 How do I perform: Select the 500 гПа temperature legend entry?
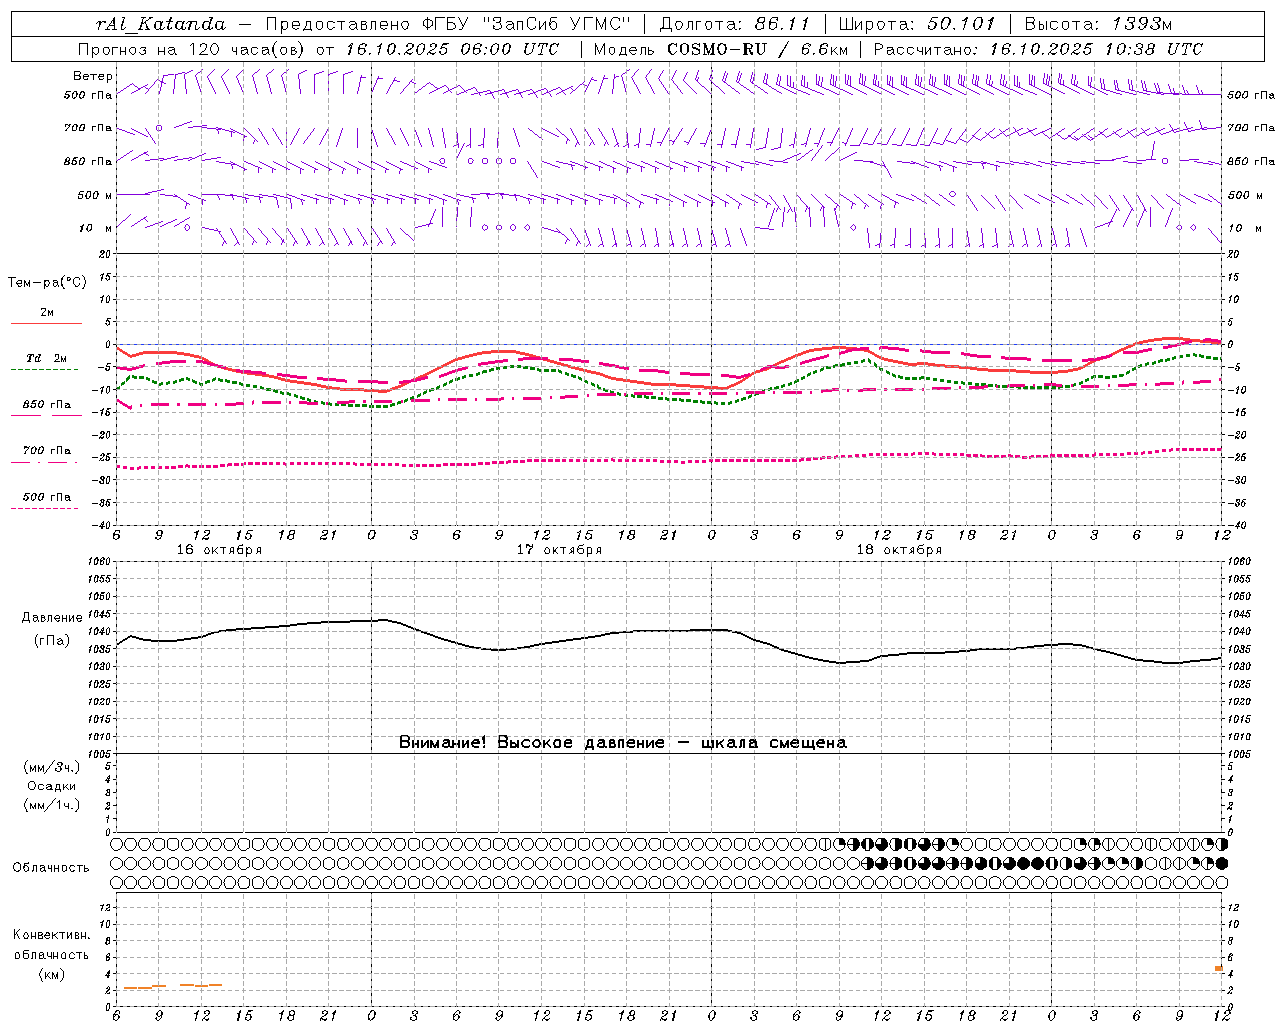[x=47, y=497]
